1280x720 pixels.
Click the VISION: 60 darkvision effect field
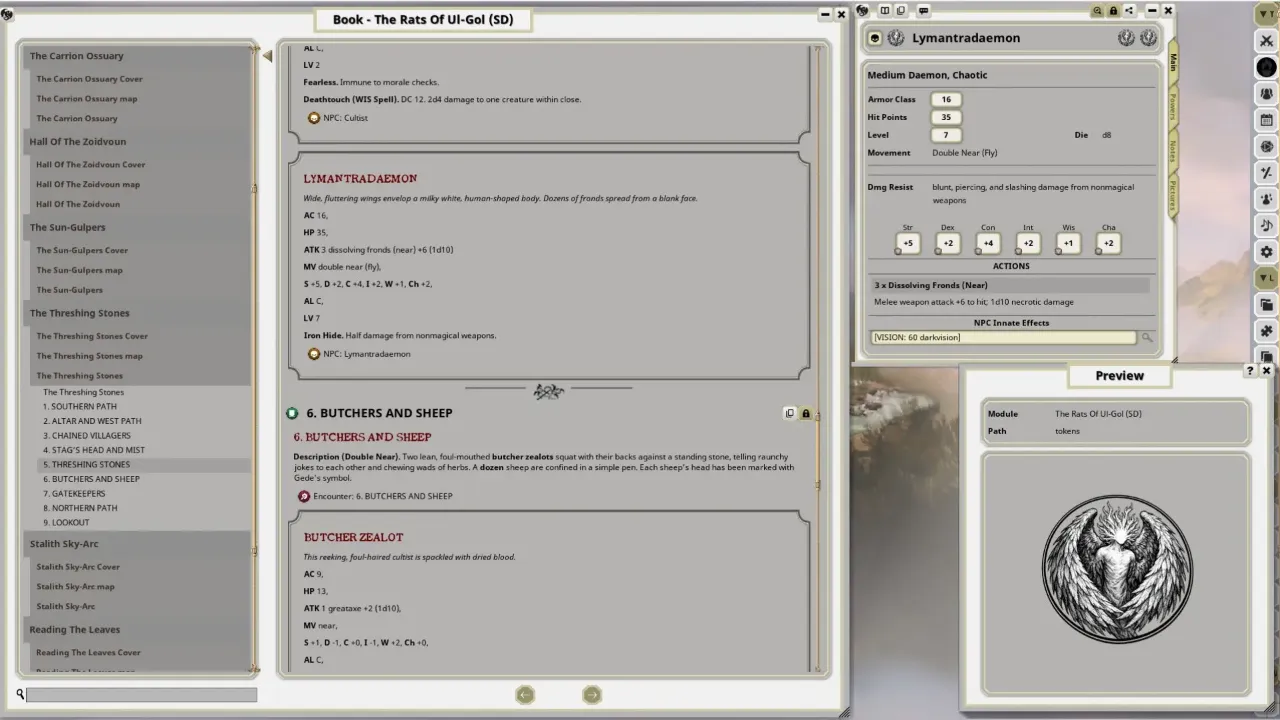(1003, 338)
